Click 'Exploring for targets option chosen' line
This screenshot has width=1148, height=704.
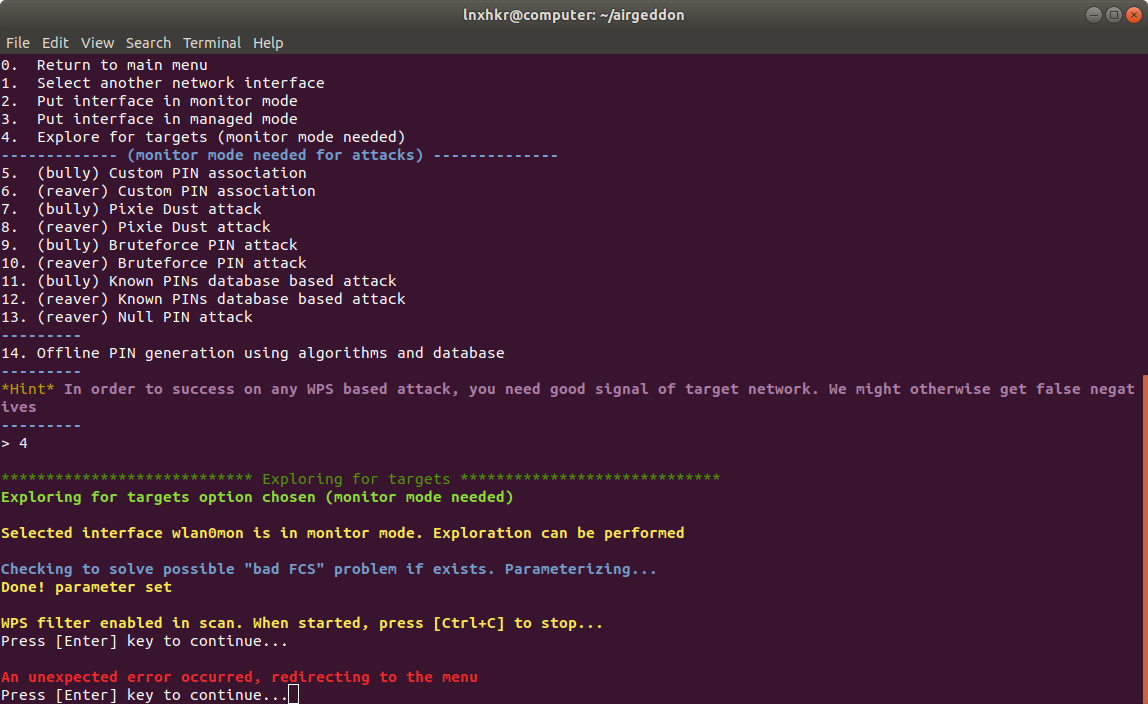(257, 497)
